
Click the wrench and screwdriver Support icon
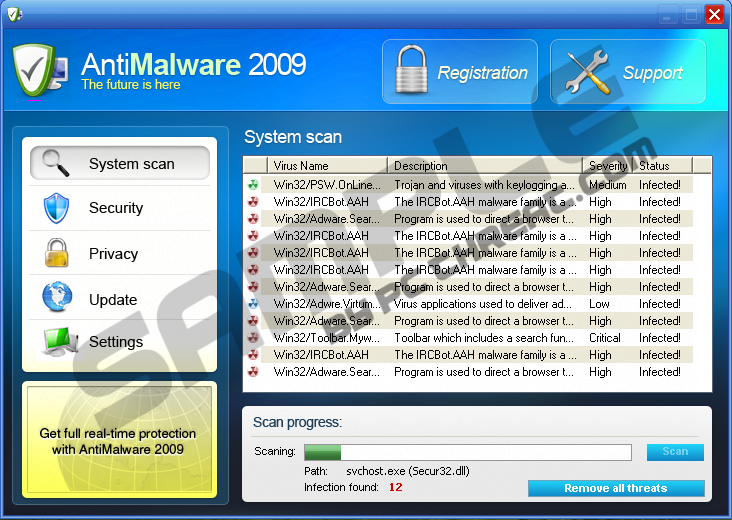(586, 72)
